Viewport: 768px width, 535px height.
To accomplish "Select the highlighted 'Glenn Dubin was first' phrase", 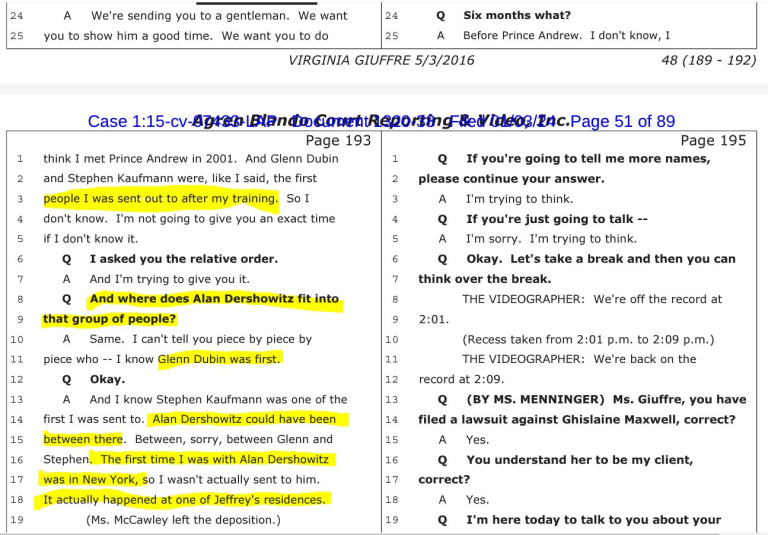I will click(x=220, y=359).
